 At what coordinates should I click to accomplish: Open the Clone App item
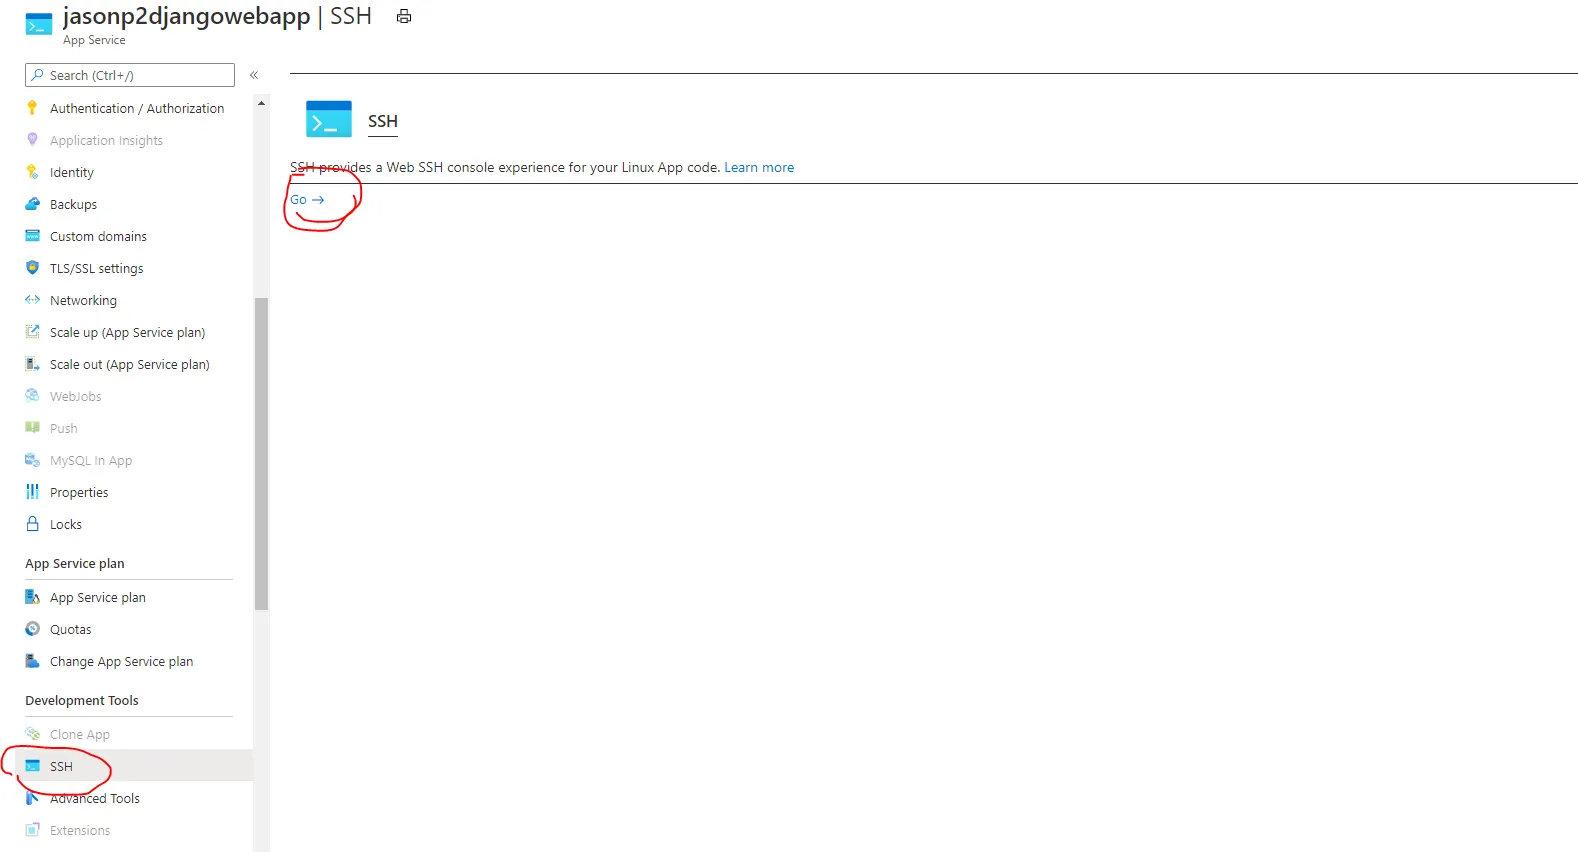(x=80, y=734)
